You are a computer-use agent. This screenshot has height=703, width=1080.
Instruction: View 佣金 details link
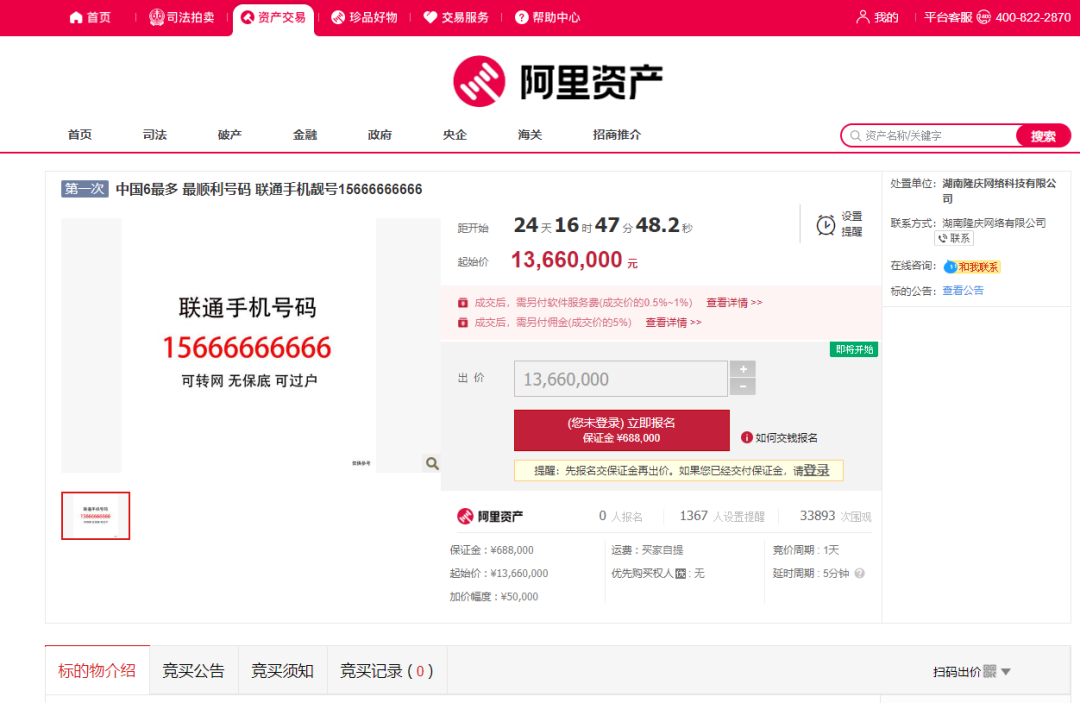[673, 322]
